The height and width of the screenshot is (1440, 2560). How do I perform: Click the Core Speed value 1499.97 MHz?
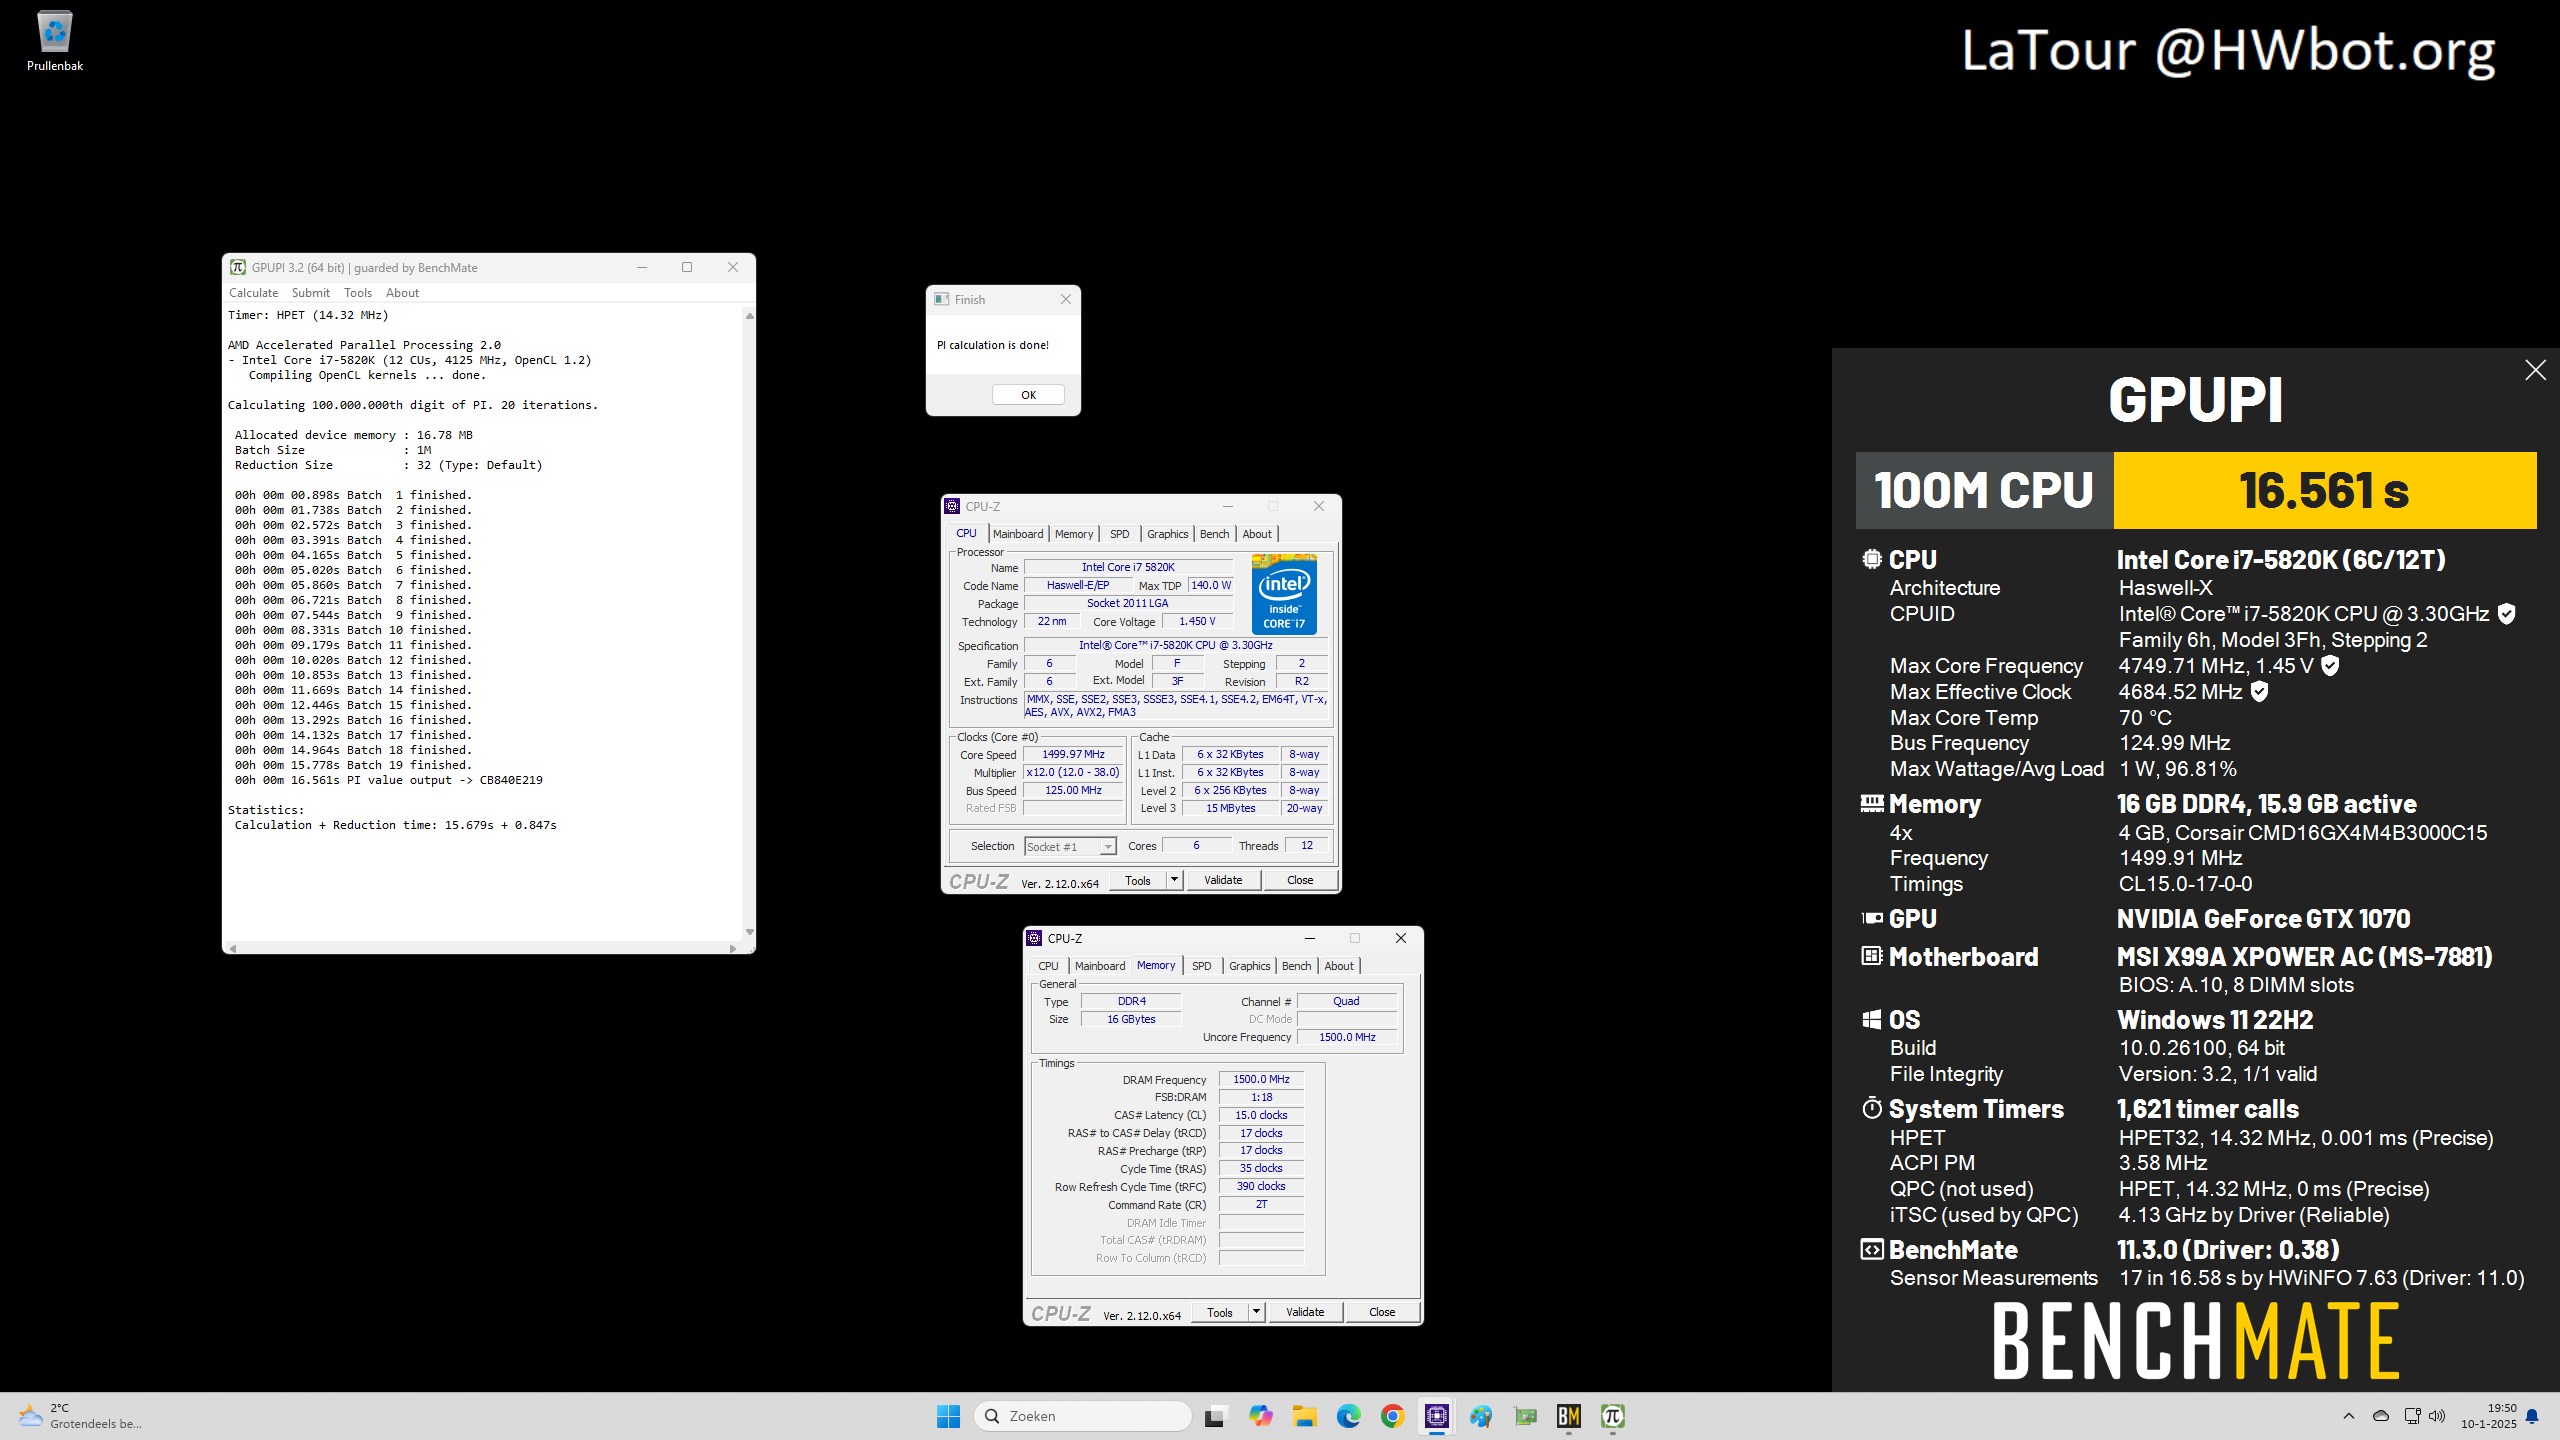(x=1073, y=755)
